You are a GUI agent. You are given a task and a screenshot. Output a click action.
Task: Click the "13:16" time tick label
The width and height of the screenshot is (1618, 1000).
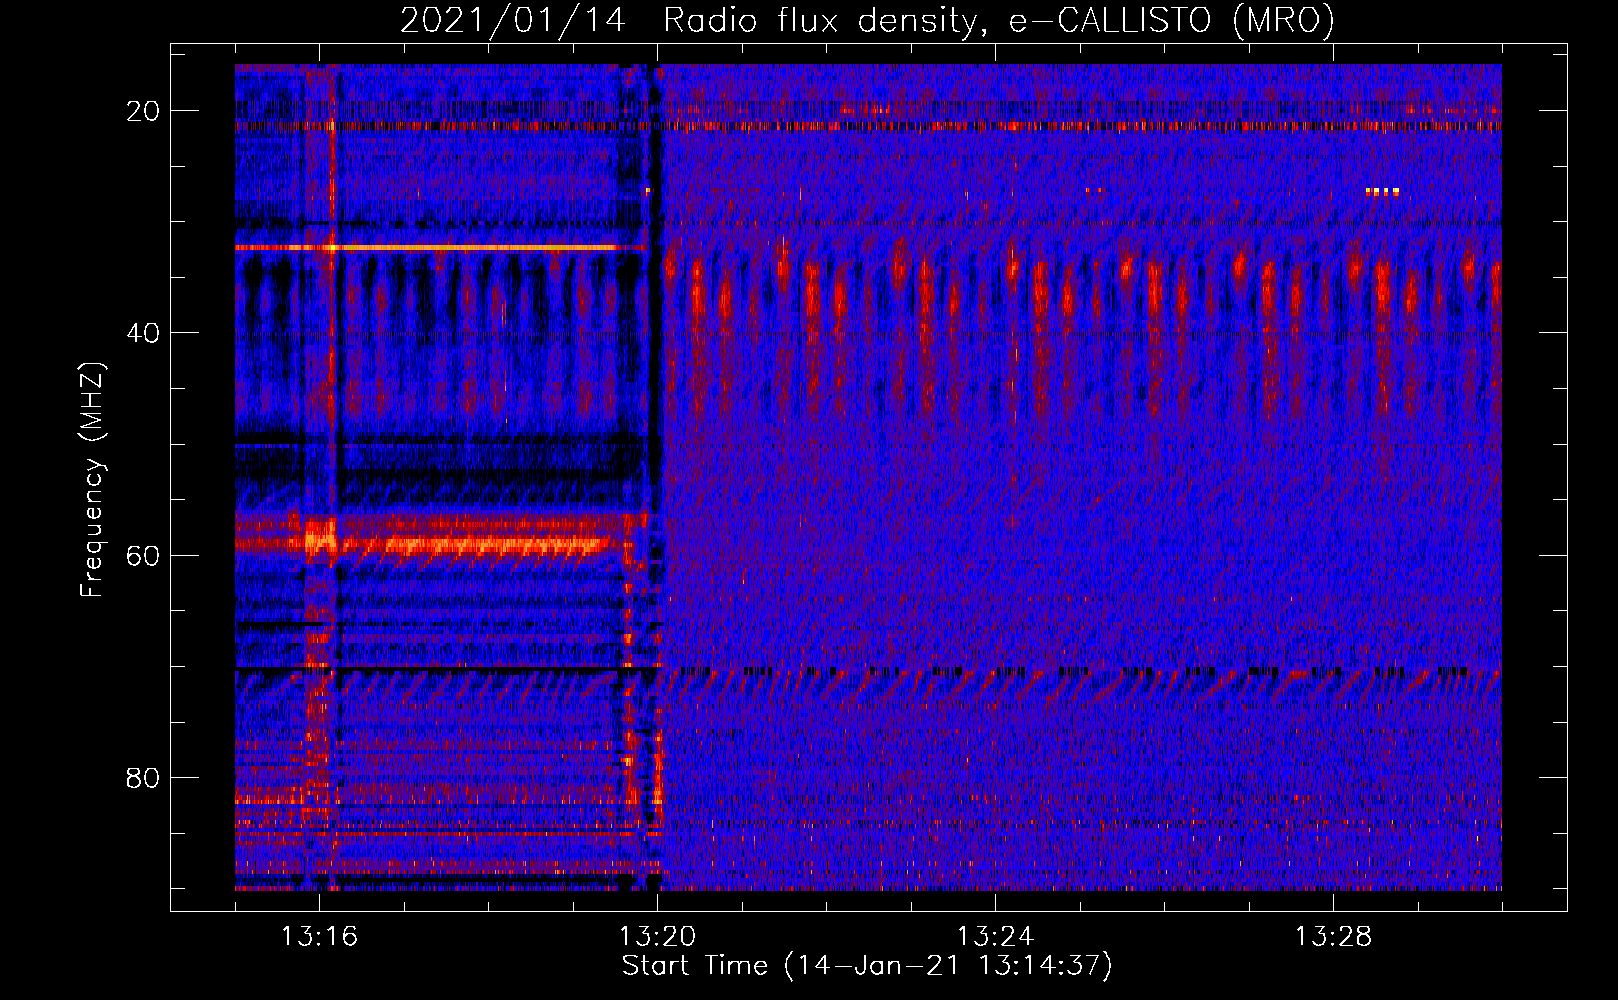coord(319,937)
